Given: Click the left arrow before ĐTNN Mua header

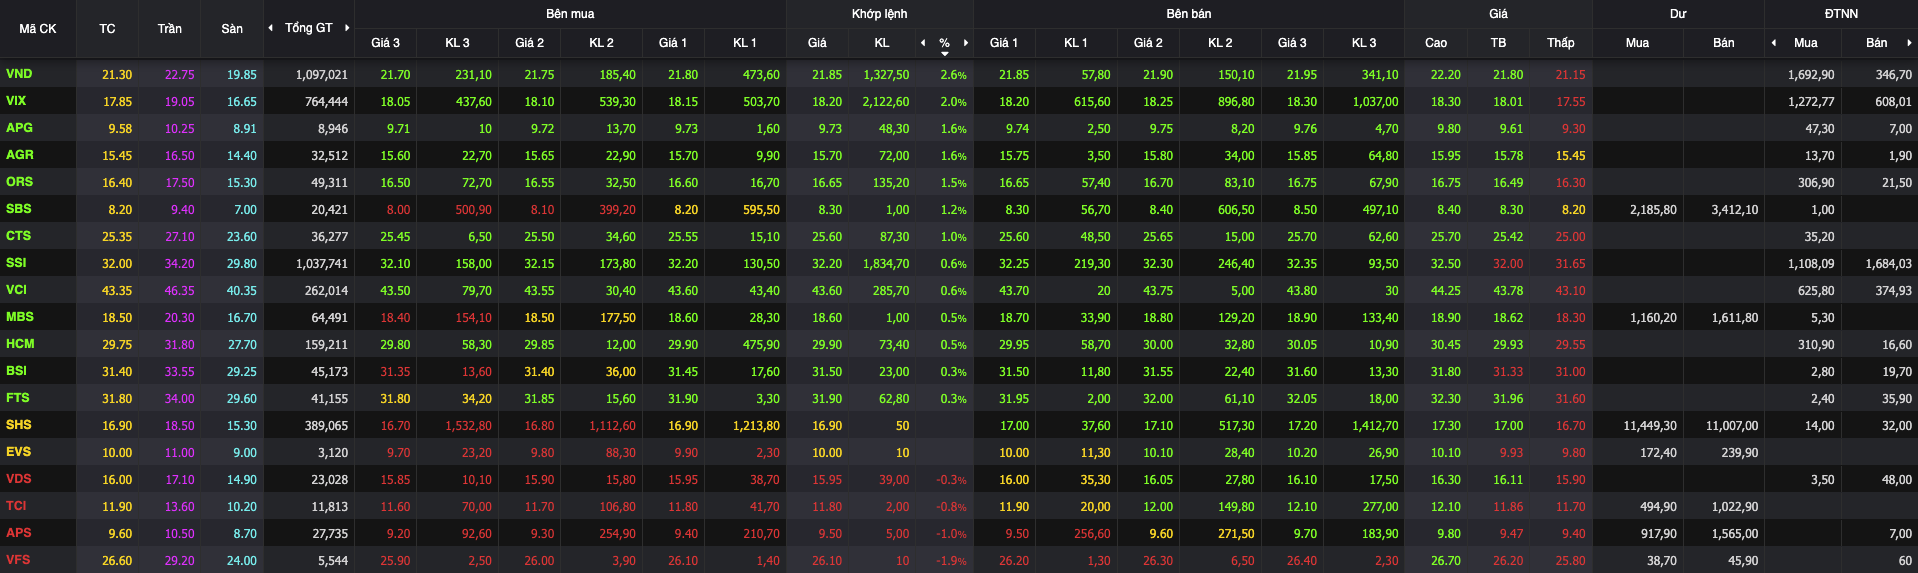Looking at the screenshot, I should click(x=1774, y=43).
